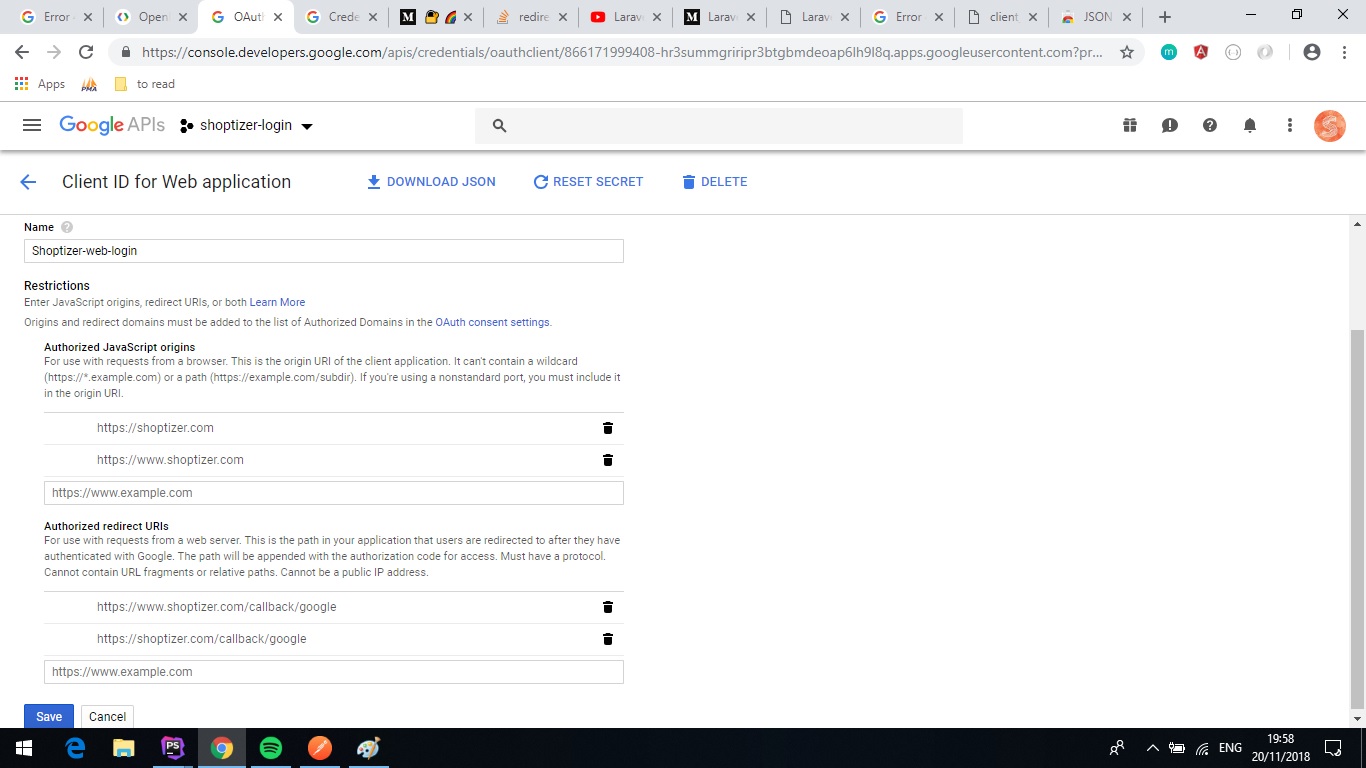This screenshot has width=1366, height=768.
Task: Click the vertical page scrollbar
Action: click(1357, 518)
